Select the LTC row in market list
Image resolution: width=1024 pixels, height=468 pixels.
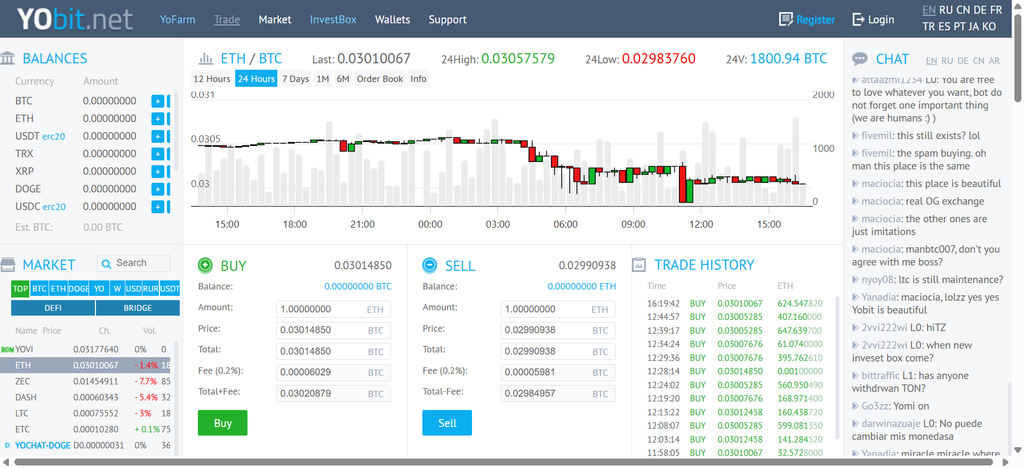click(87, 413)
